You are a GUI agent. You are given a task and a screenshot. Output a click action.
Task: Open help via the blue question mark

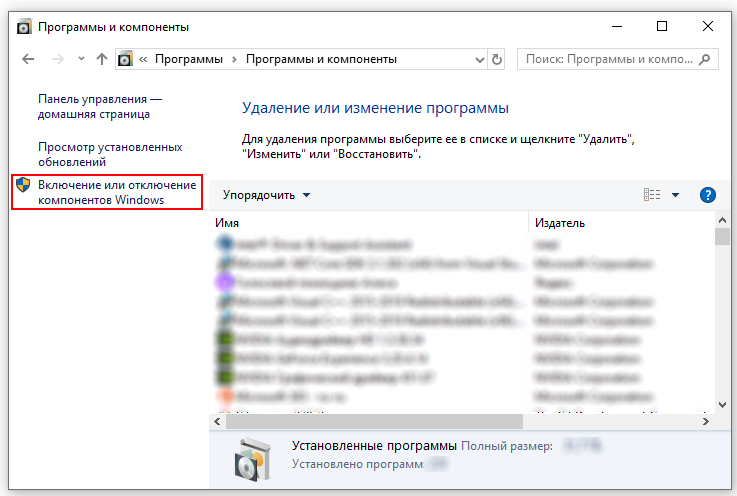[x=708, y=195]
